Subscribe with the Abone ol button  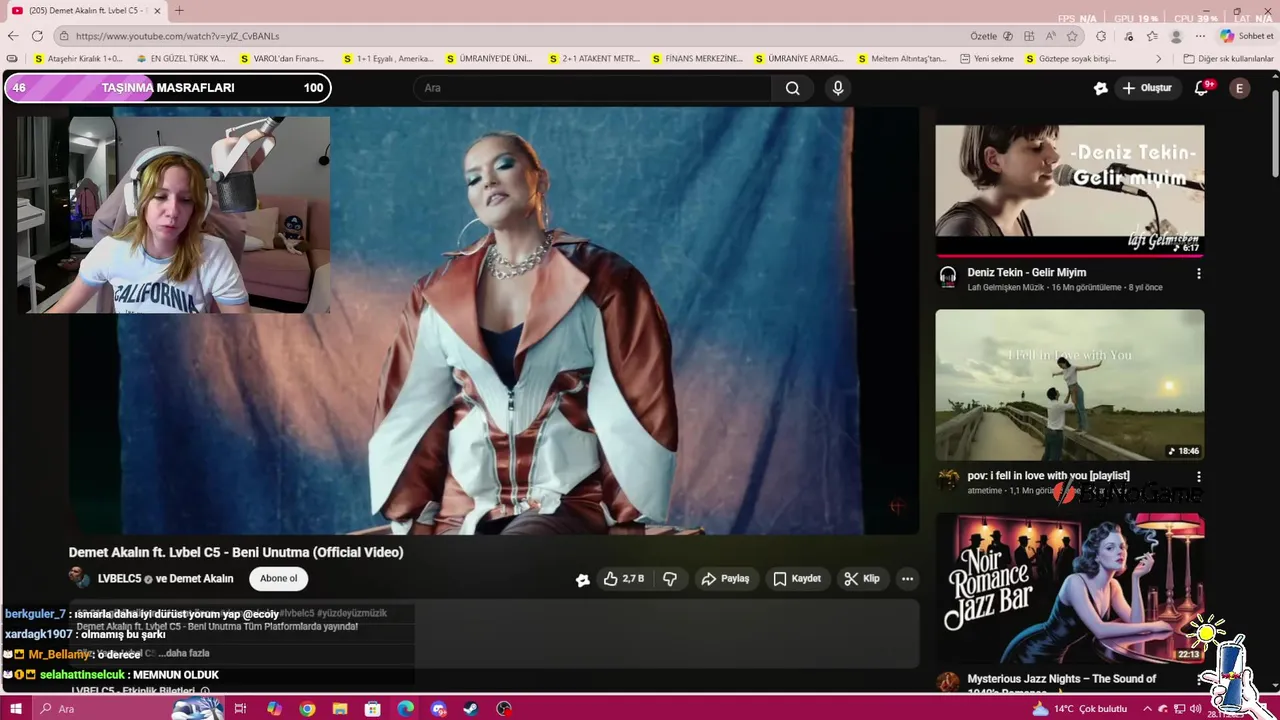coord(278,578)
